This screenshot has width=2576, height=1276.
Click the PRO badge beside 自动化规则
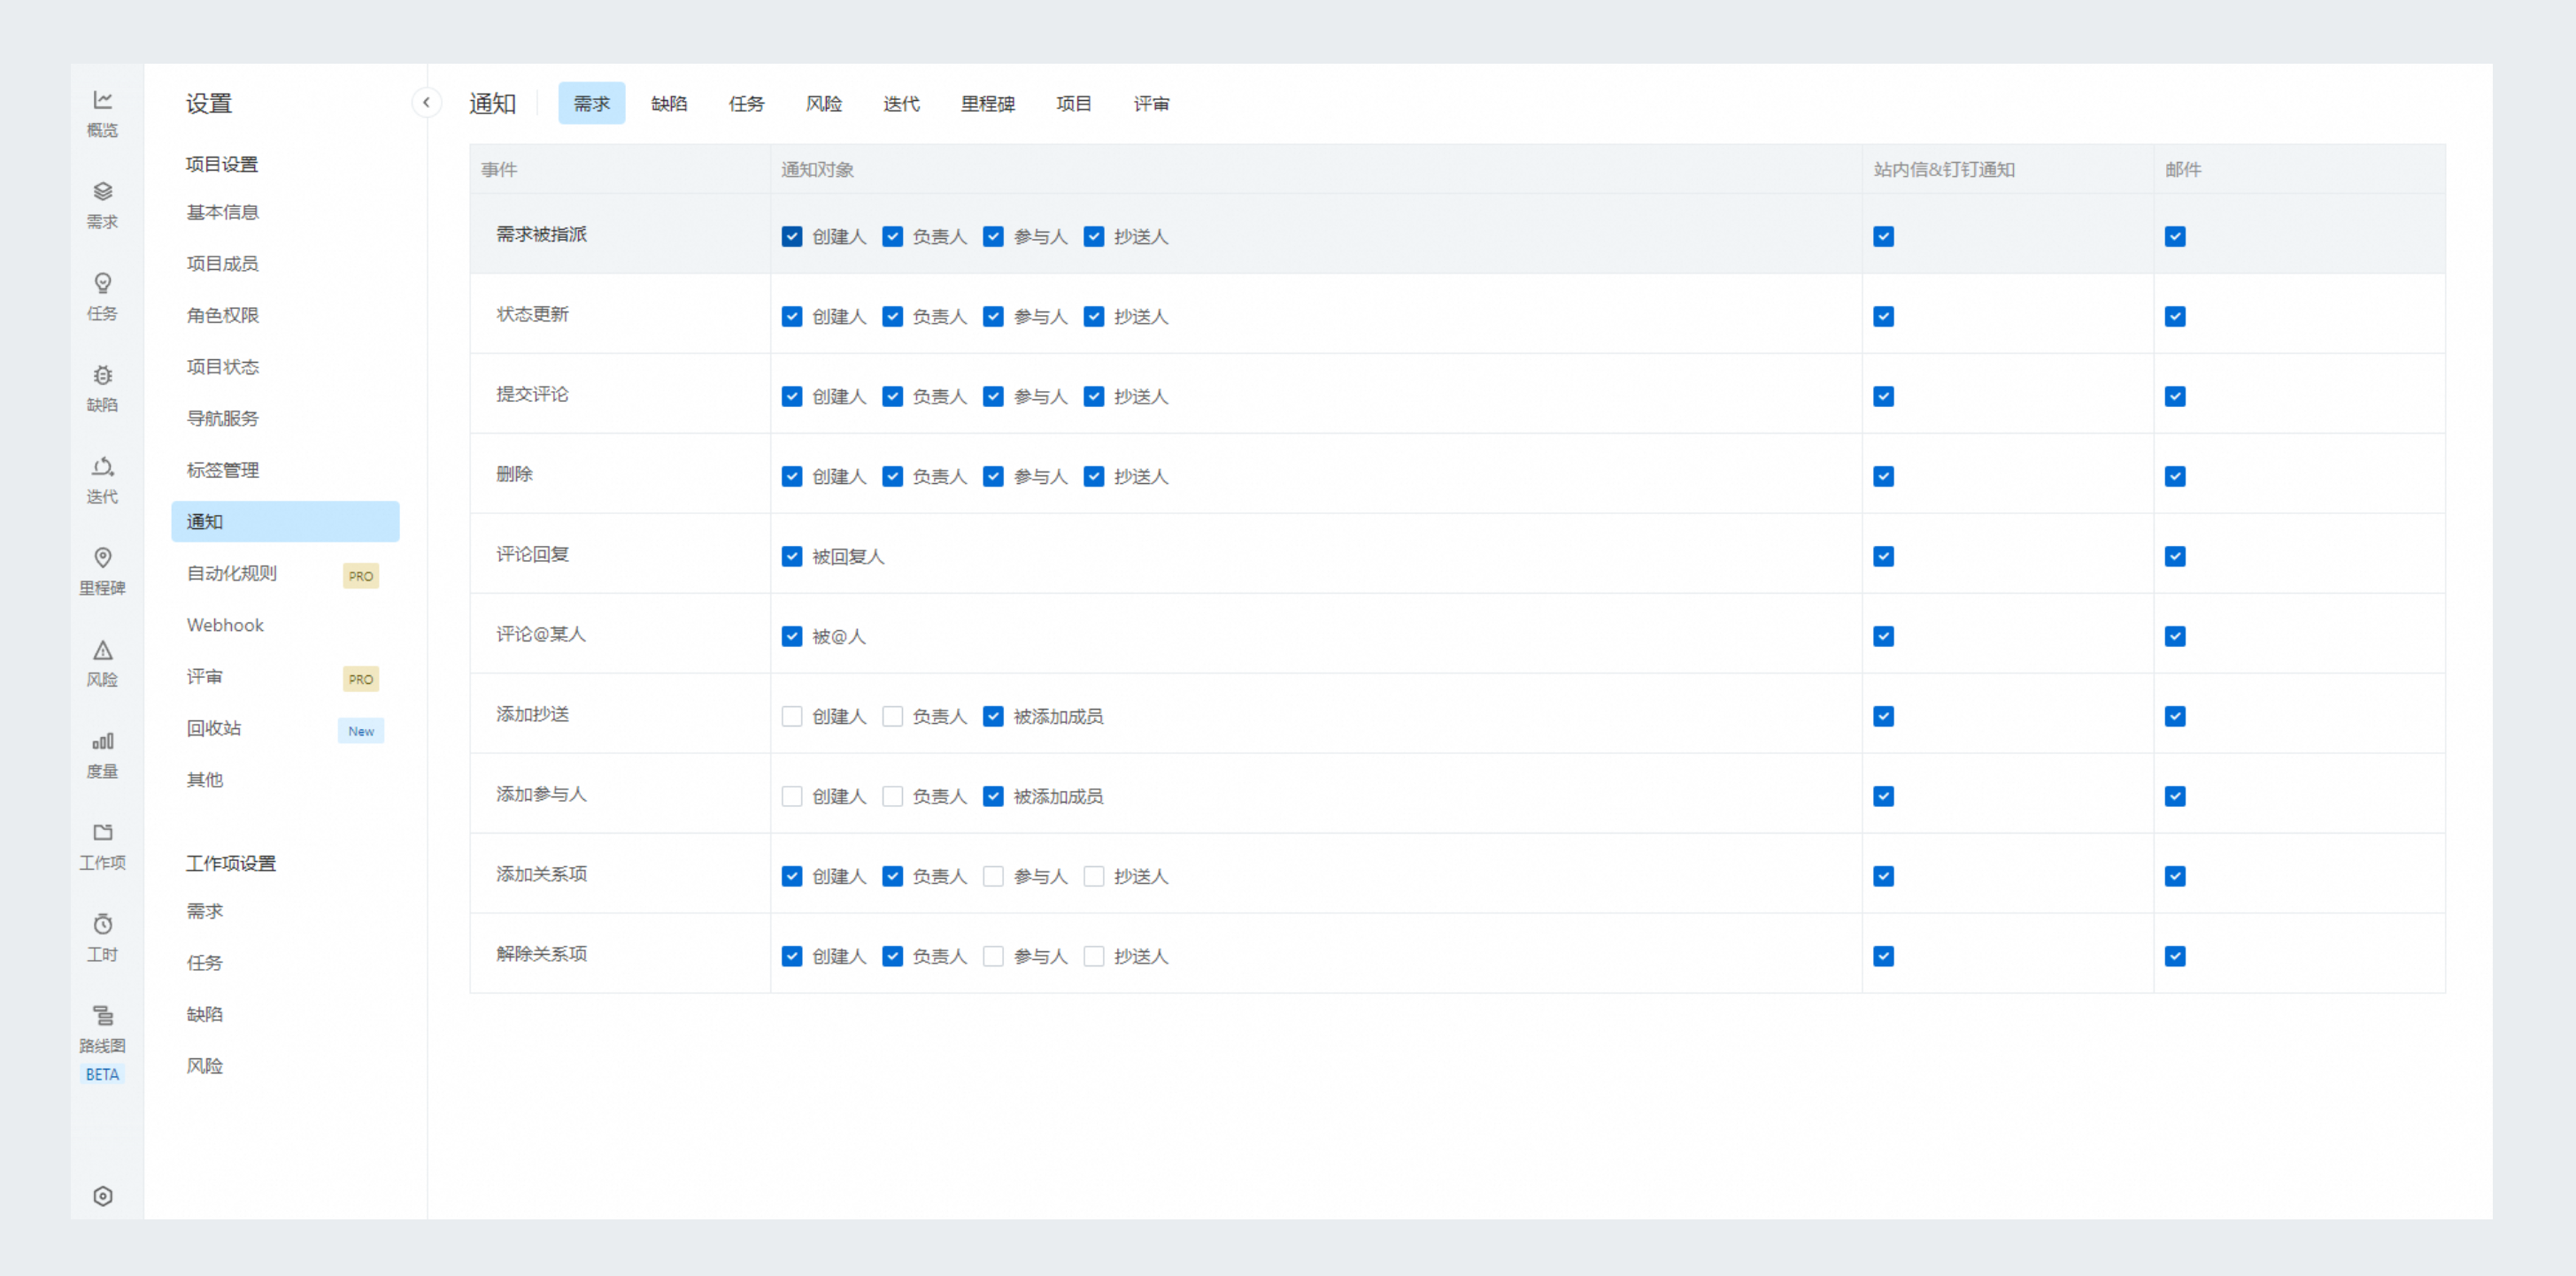click(x=361, y=576)
